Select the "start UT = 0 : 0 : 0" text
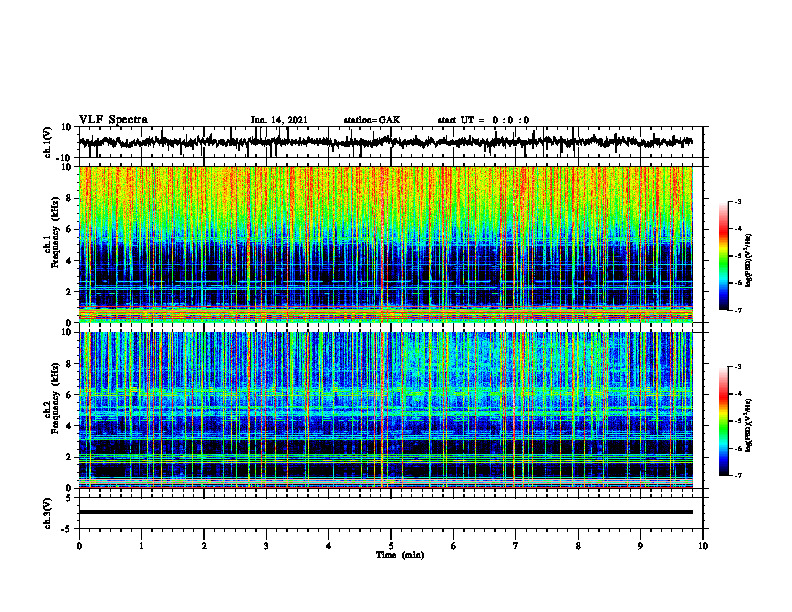 coord(483,120)
